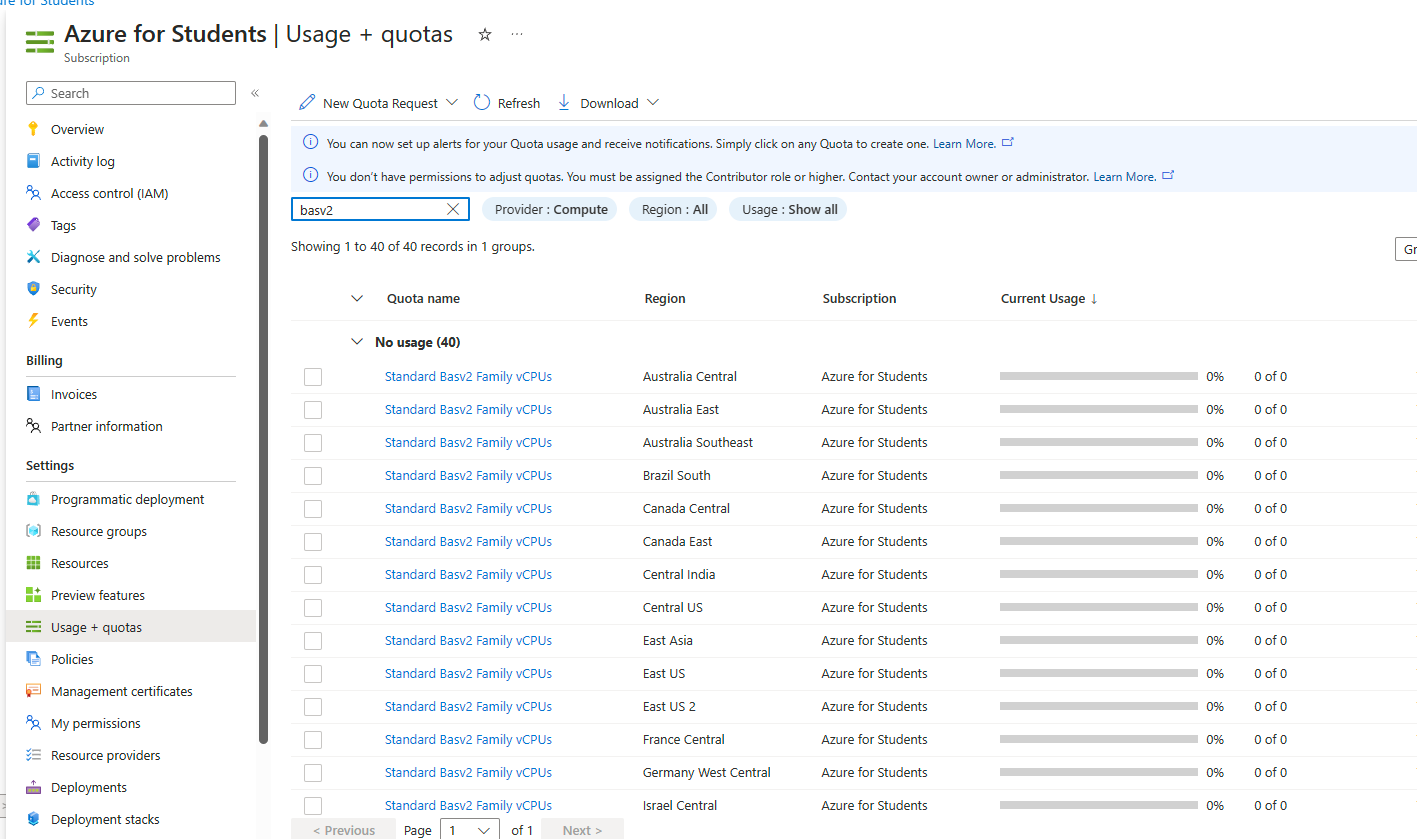Open the Overview page from the sidebar
The image size is (1417, 839).
(x=78, y=129)
